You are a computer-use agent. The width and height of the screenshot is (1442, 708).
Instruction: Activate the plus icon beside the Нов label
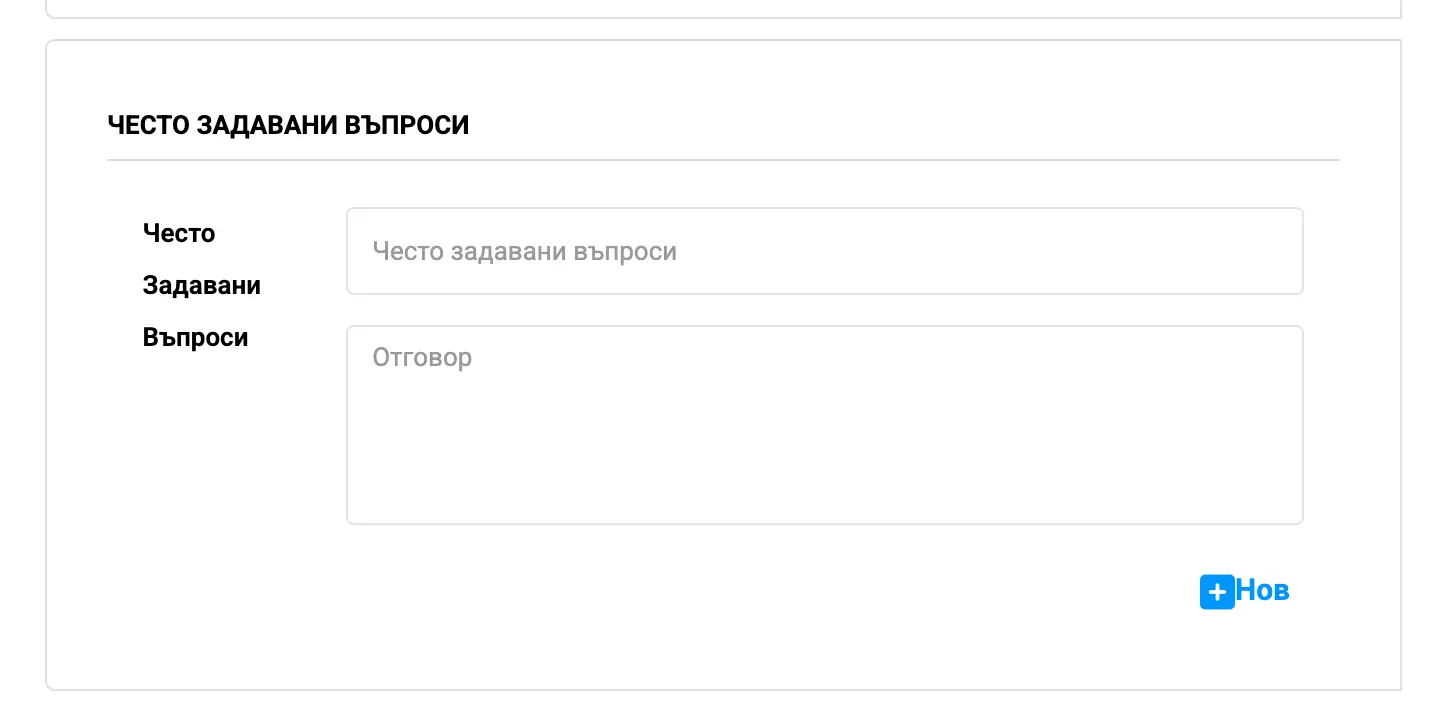click(1216, 591)
